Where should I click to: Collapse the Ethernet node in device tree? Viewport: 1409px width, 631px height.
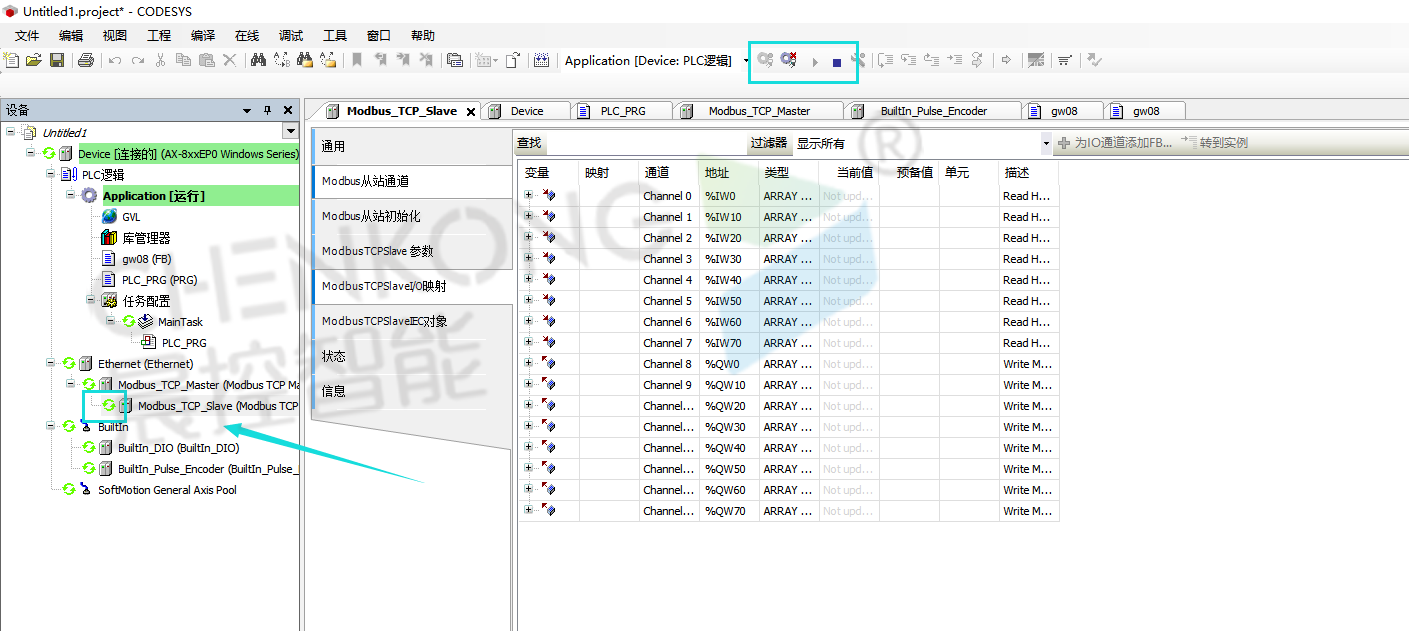[51, 364]
